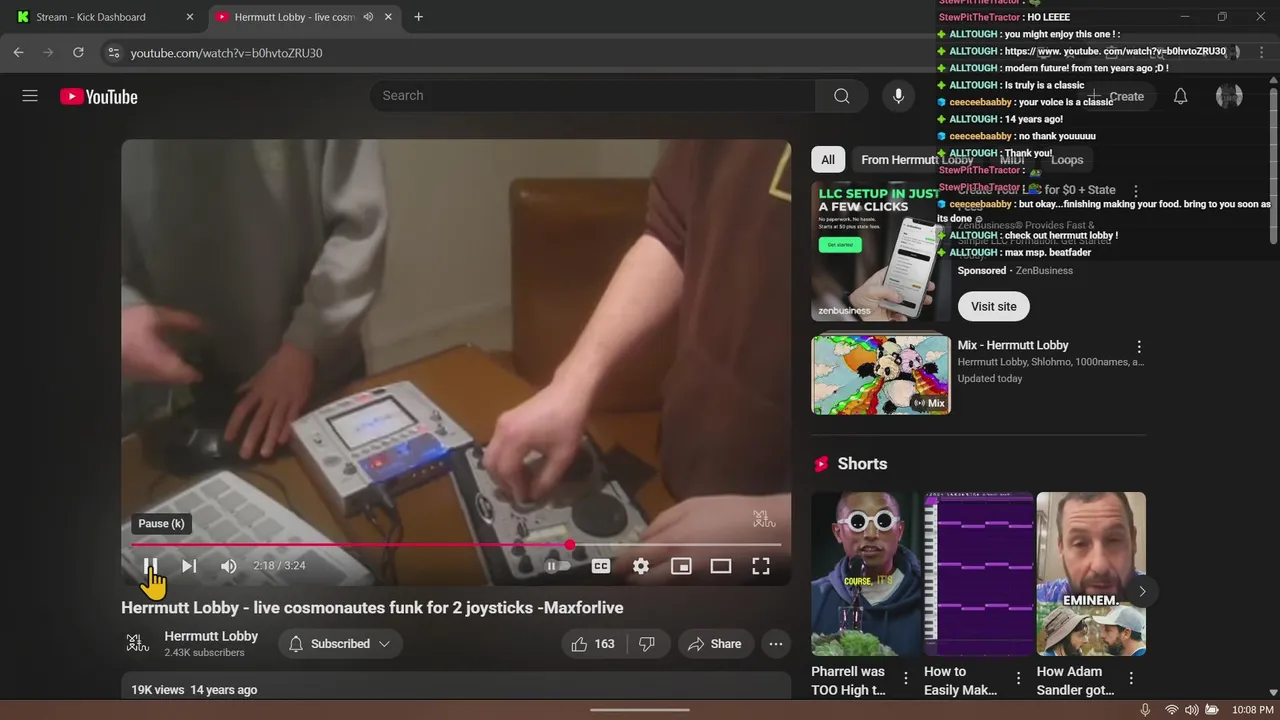The height and width of the screenshot is (720, 1280).
Task: Open clock showing 10:08 PM
Action: [x=1253, y=710]
